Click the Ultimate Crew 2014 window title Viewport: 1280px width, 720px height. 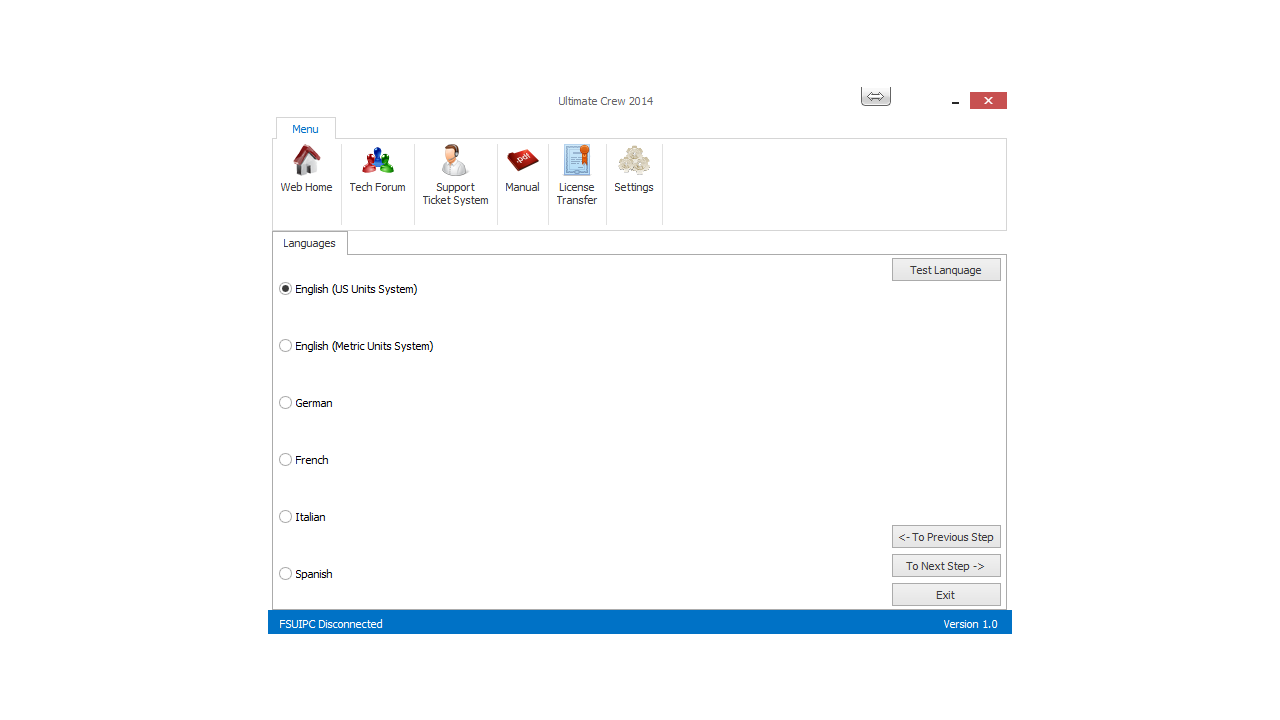tap(606, 101)
